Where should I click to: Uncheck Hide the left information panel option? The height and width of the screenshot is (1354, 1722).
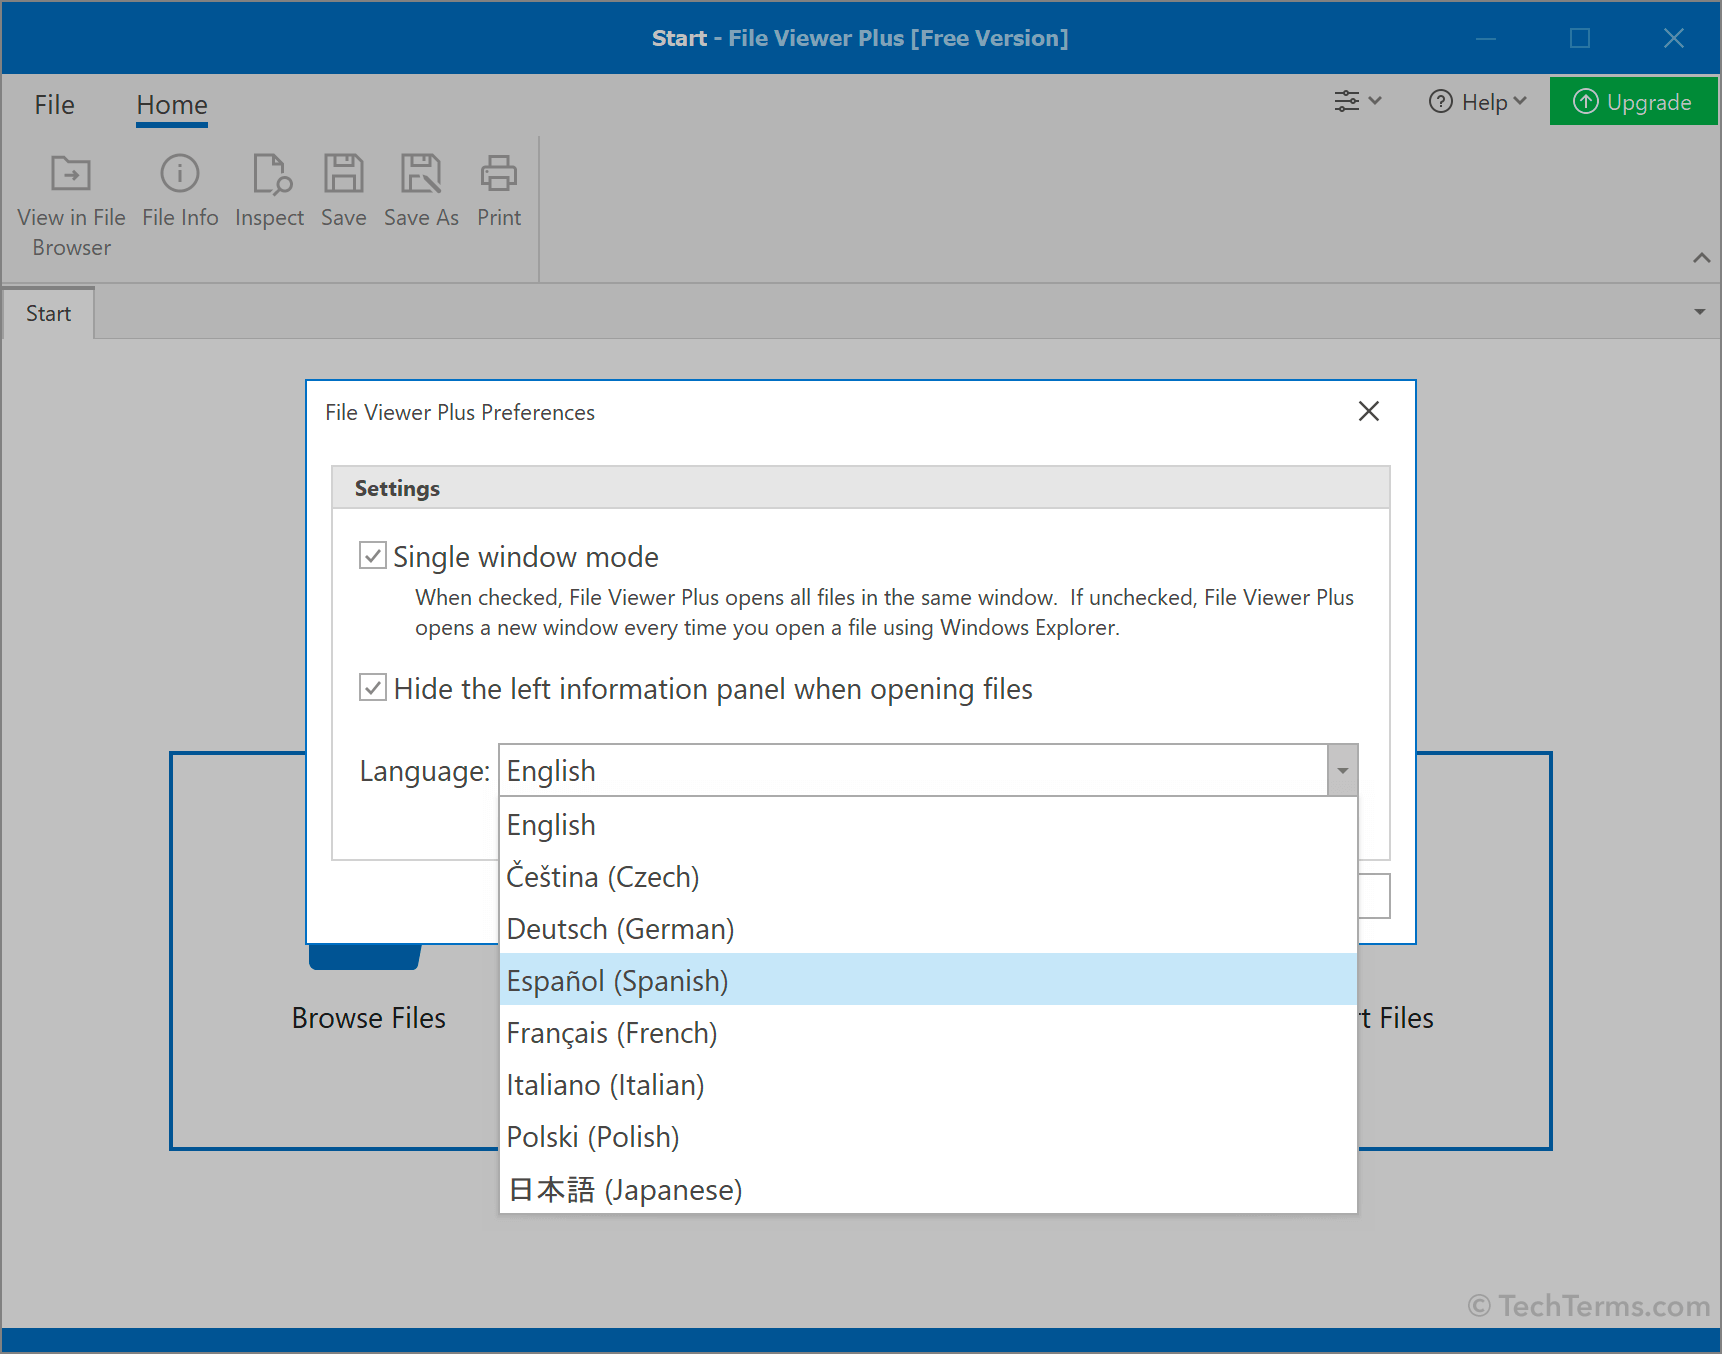pos(373,688)
